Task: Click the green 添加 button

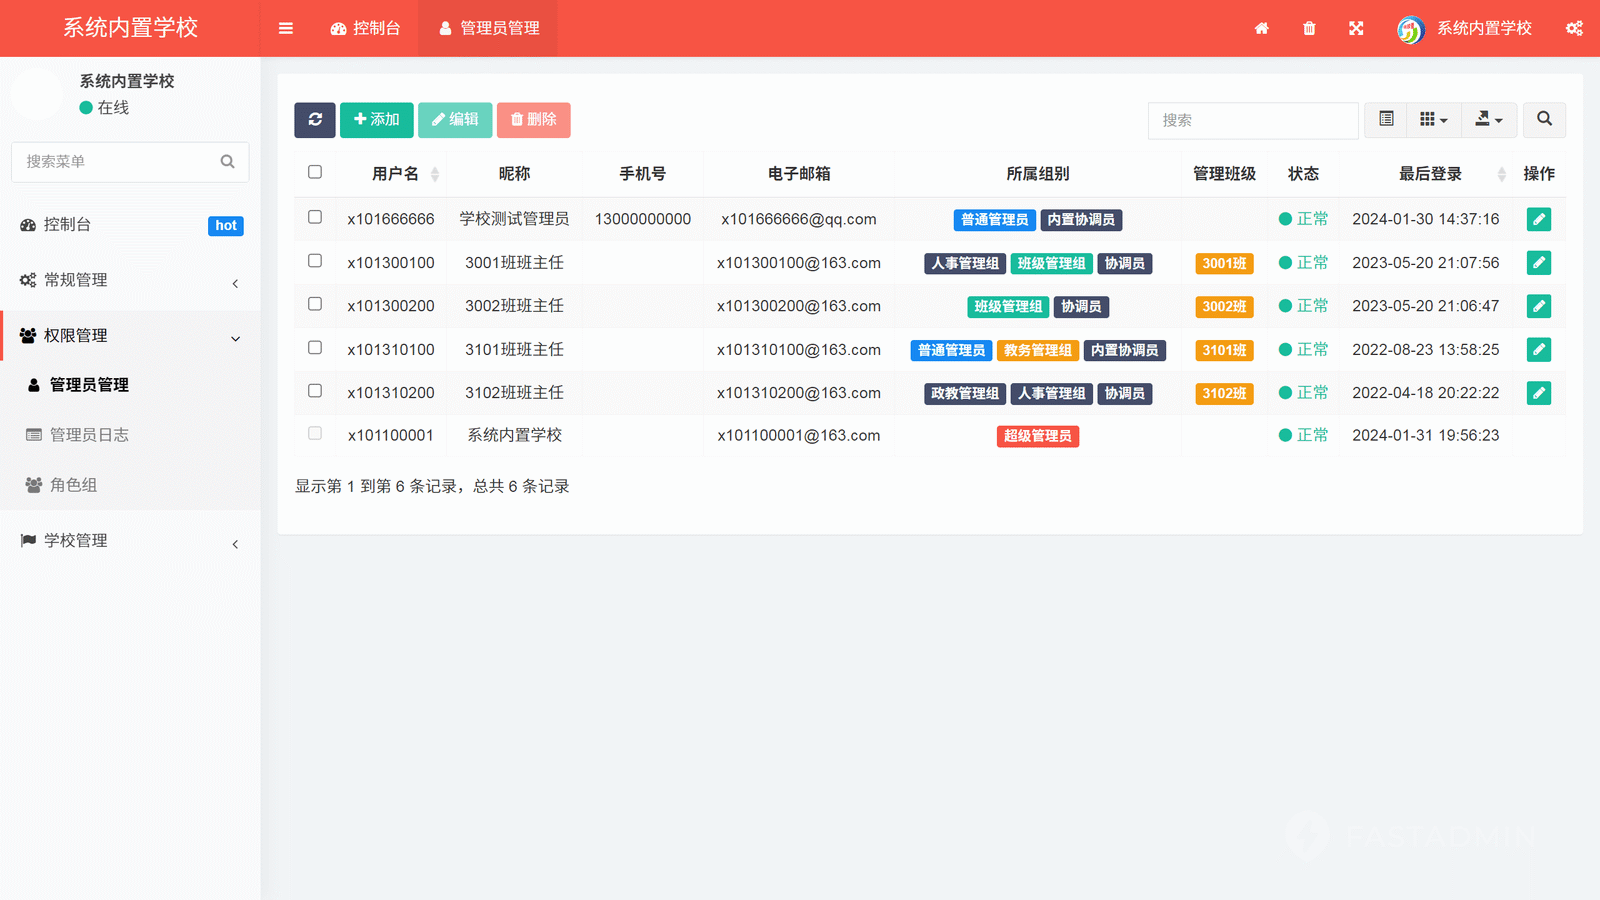Action: point(376,120)
